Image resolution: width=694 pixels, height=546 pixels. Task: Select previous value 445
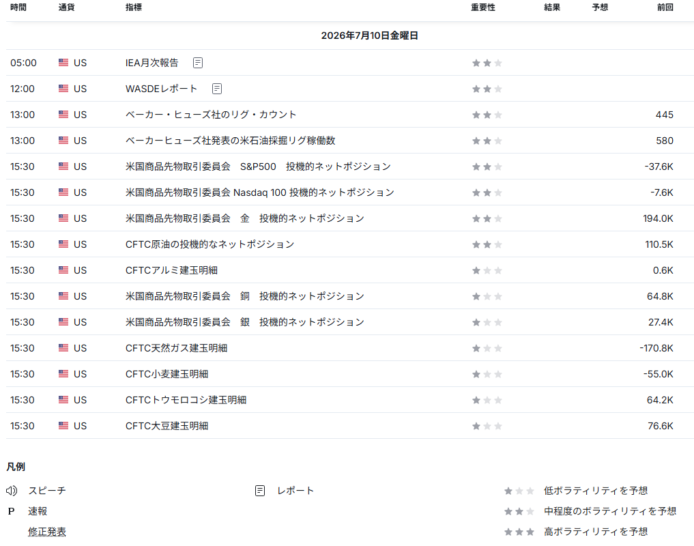tap(664, 115)
